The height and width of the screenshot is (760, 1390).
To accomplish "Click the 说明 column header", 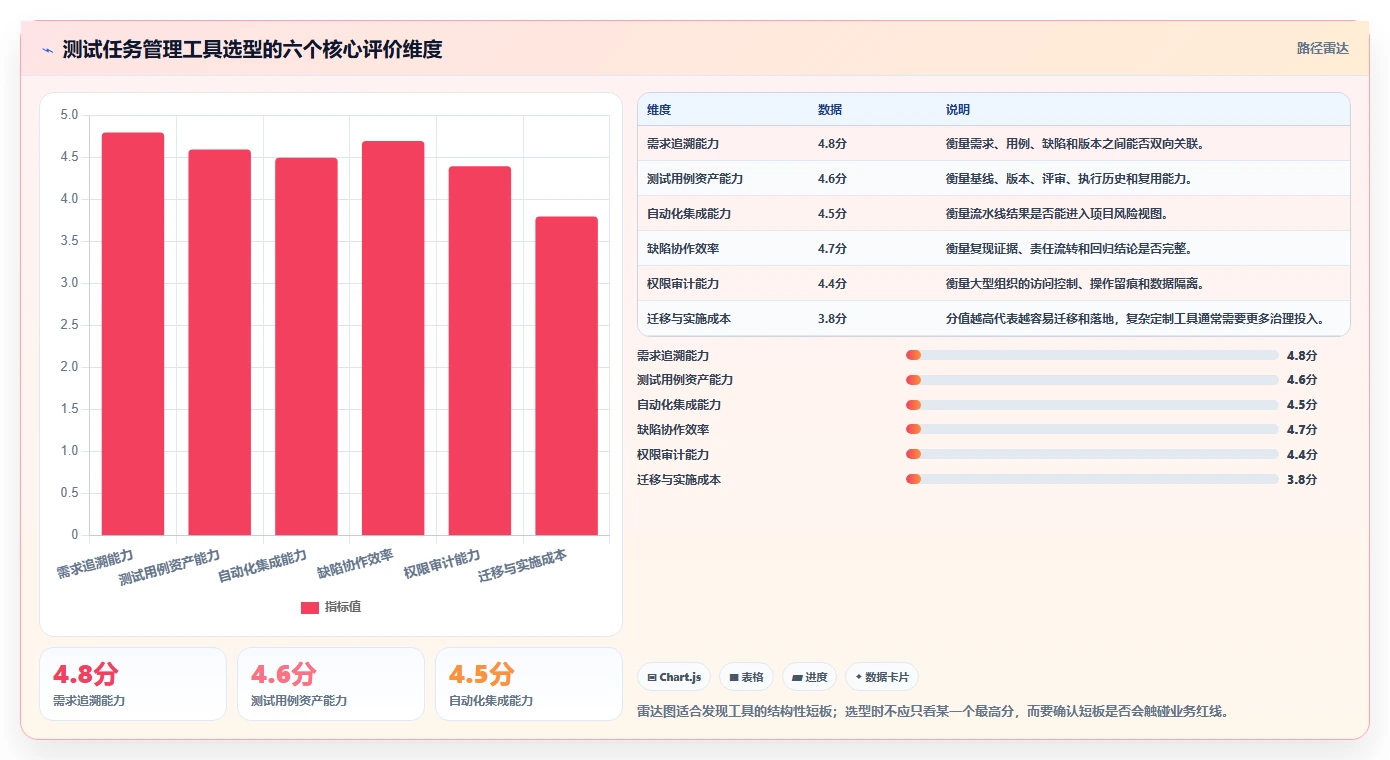I will pos(958,109).
